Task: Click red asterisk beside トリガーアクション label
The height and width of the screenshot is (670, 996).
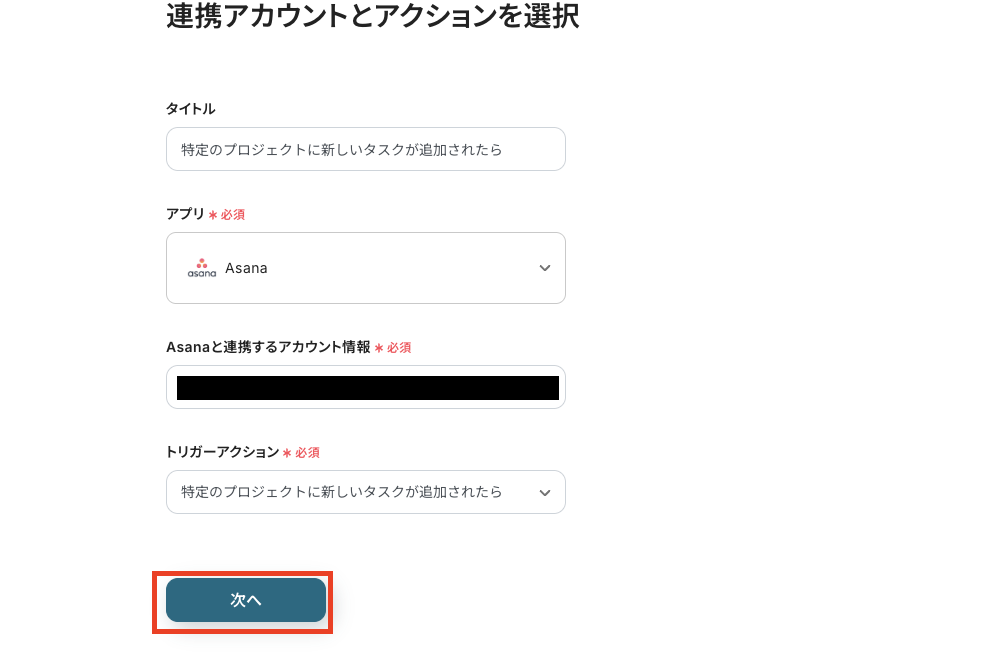Action: point(287,453)
